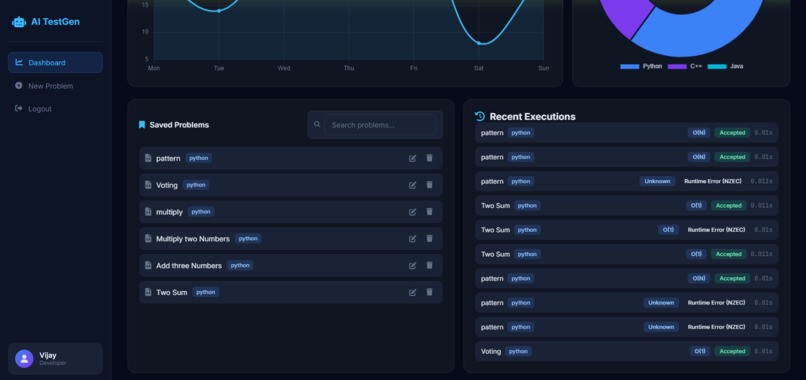The height and width of the screenshot is (380, 806).
Task: Focus the Search problems input field
Action: point(380,125)
